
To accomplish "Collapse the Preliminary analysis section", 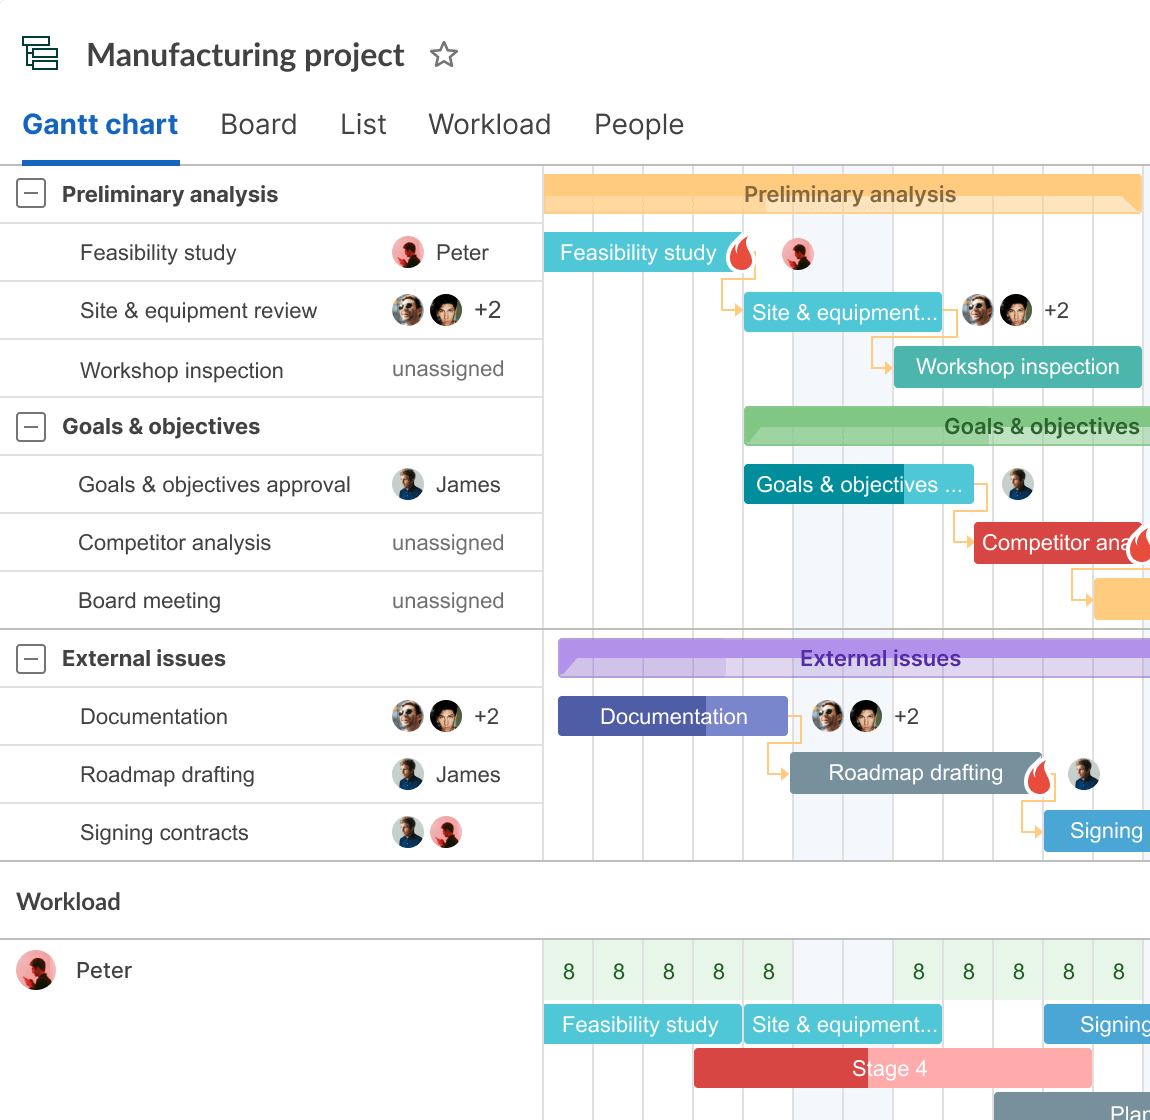I will click(31, 194).
